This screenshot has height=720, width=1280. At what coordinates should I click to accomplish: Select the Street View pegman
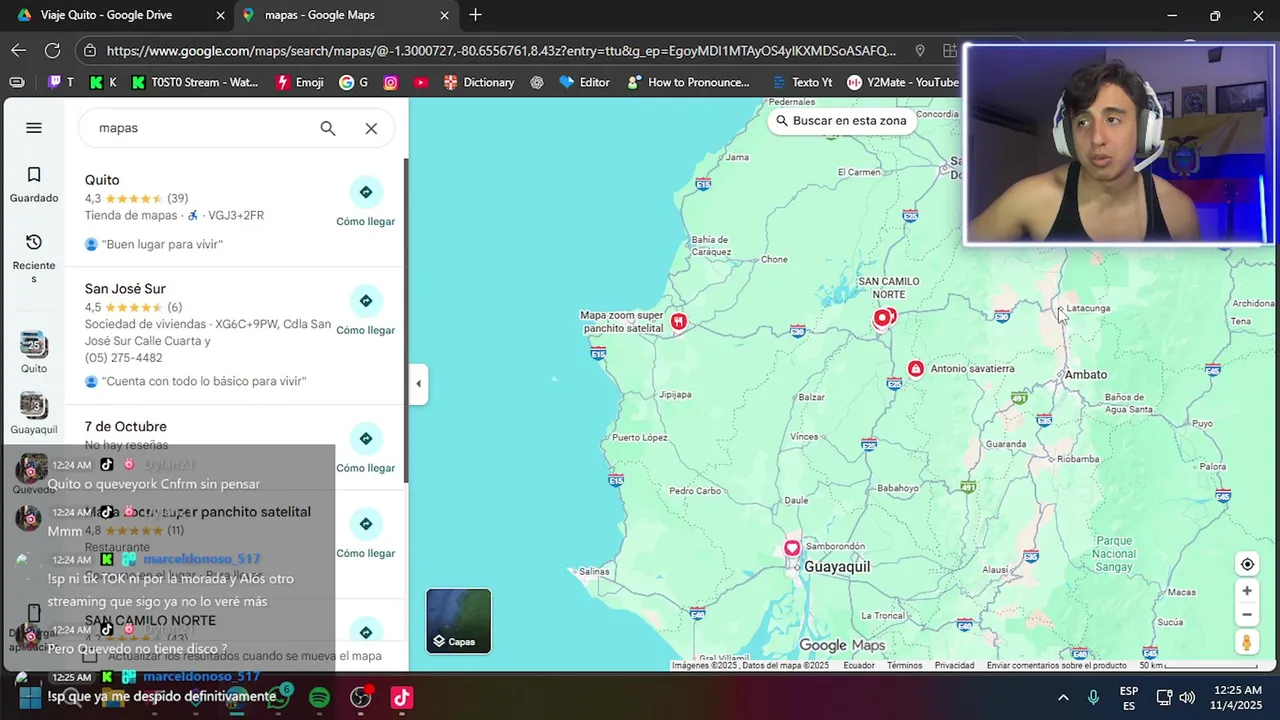[x=1247, y=643]
